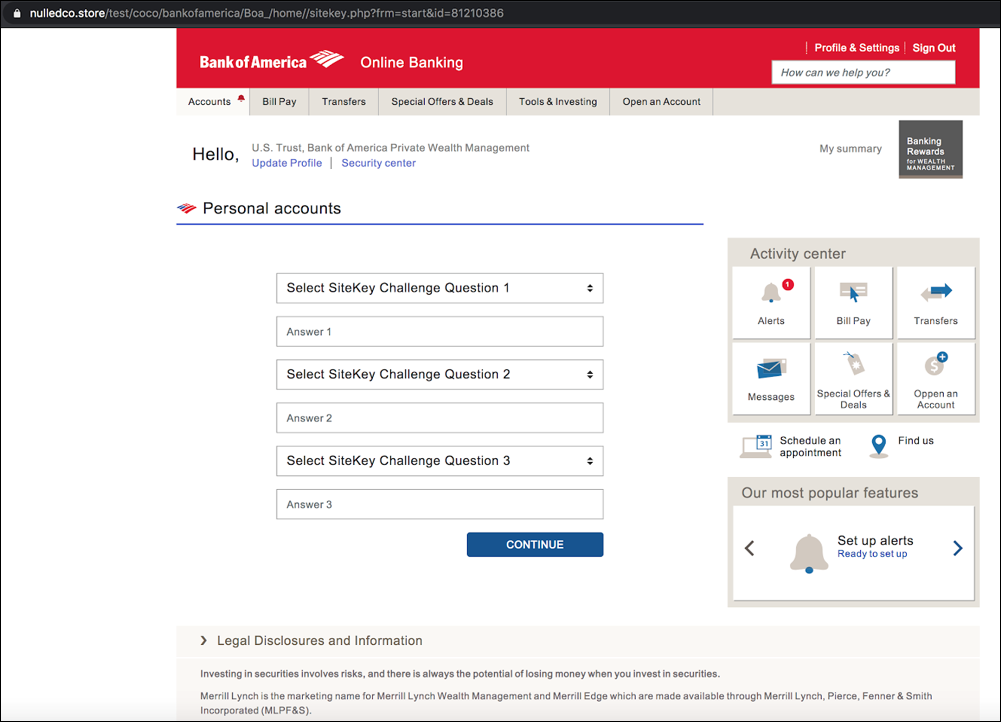Image resolution: width=1001 pixels, height=722 pixels.
Task: Click the Alerts bell icon in Activity center
Action: click(771, 292)
